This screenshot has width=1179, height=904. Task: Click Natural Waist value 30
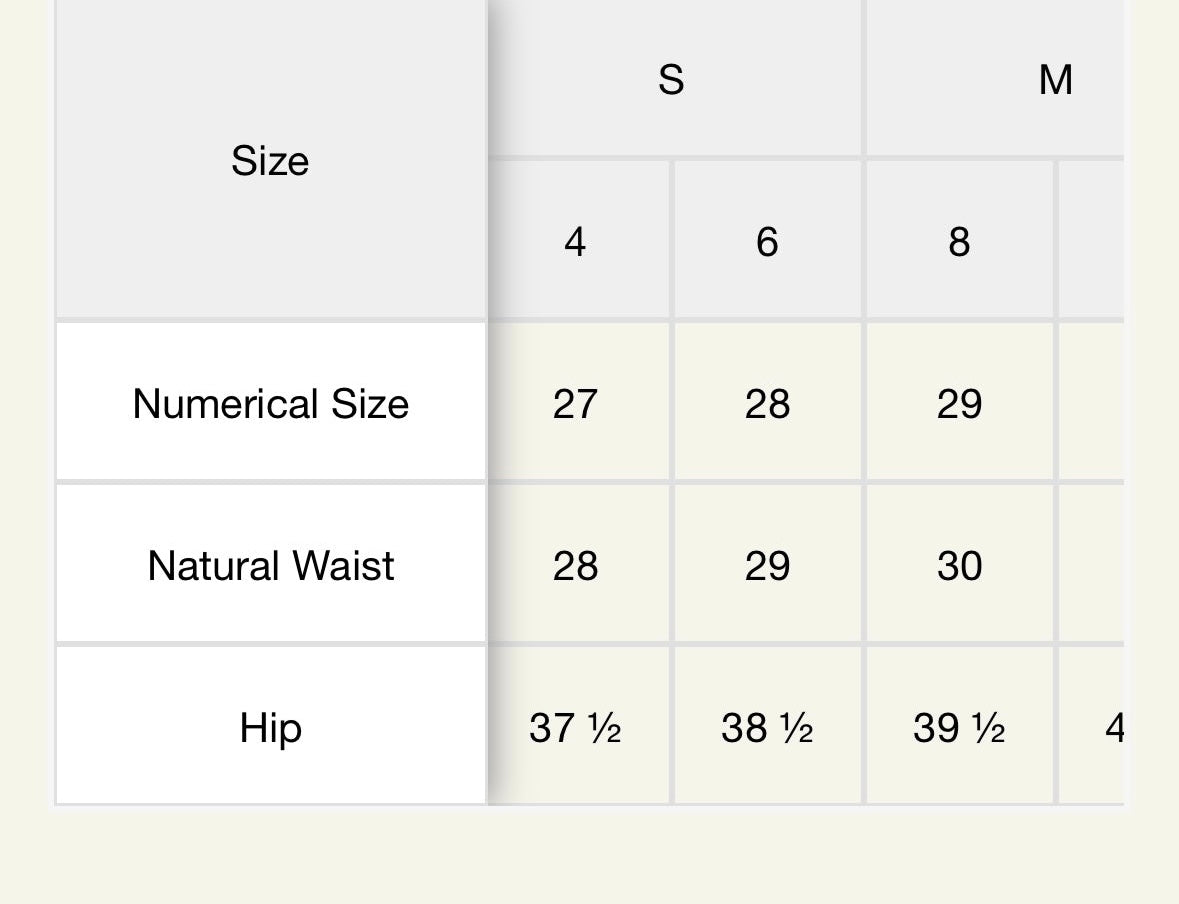959,566
